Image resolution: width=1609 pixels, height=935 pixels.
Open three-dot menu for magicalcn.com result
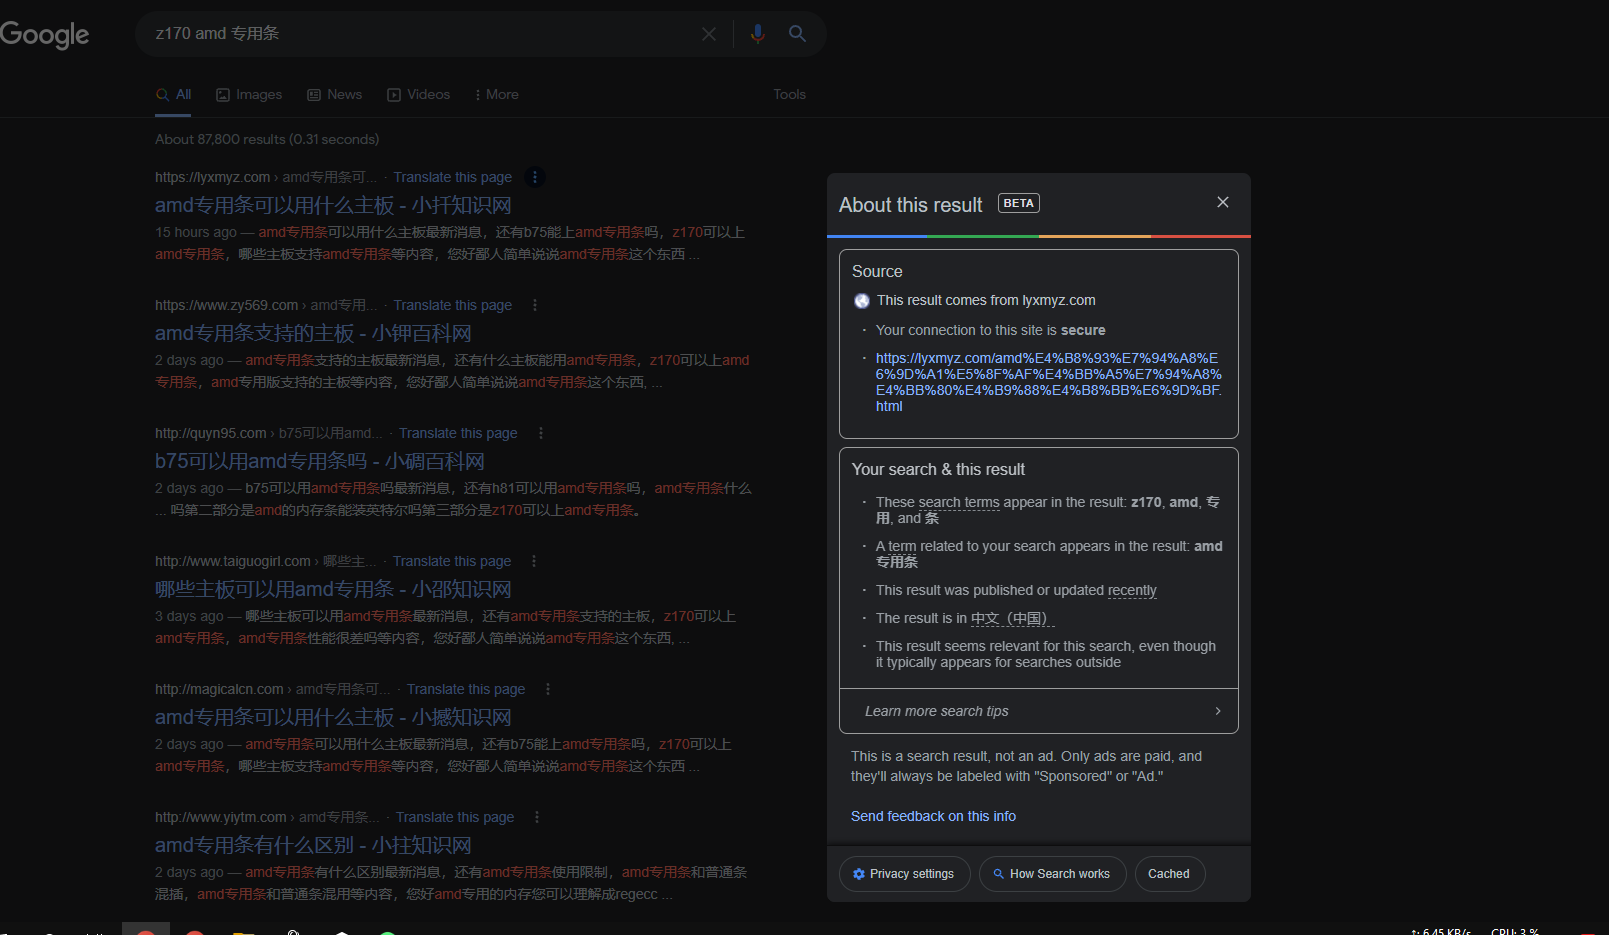pos(548,689)
